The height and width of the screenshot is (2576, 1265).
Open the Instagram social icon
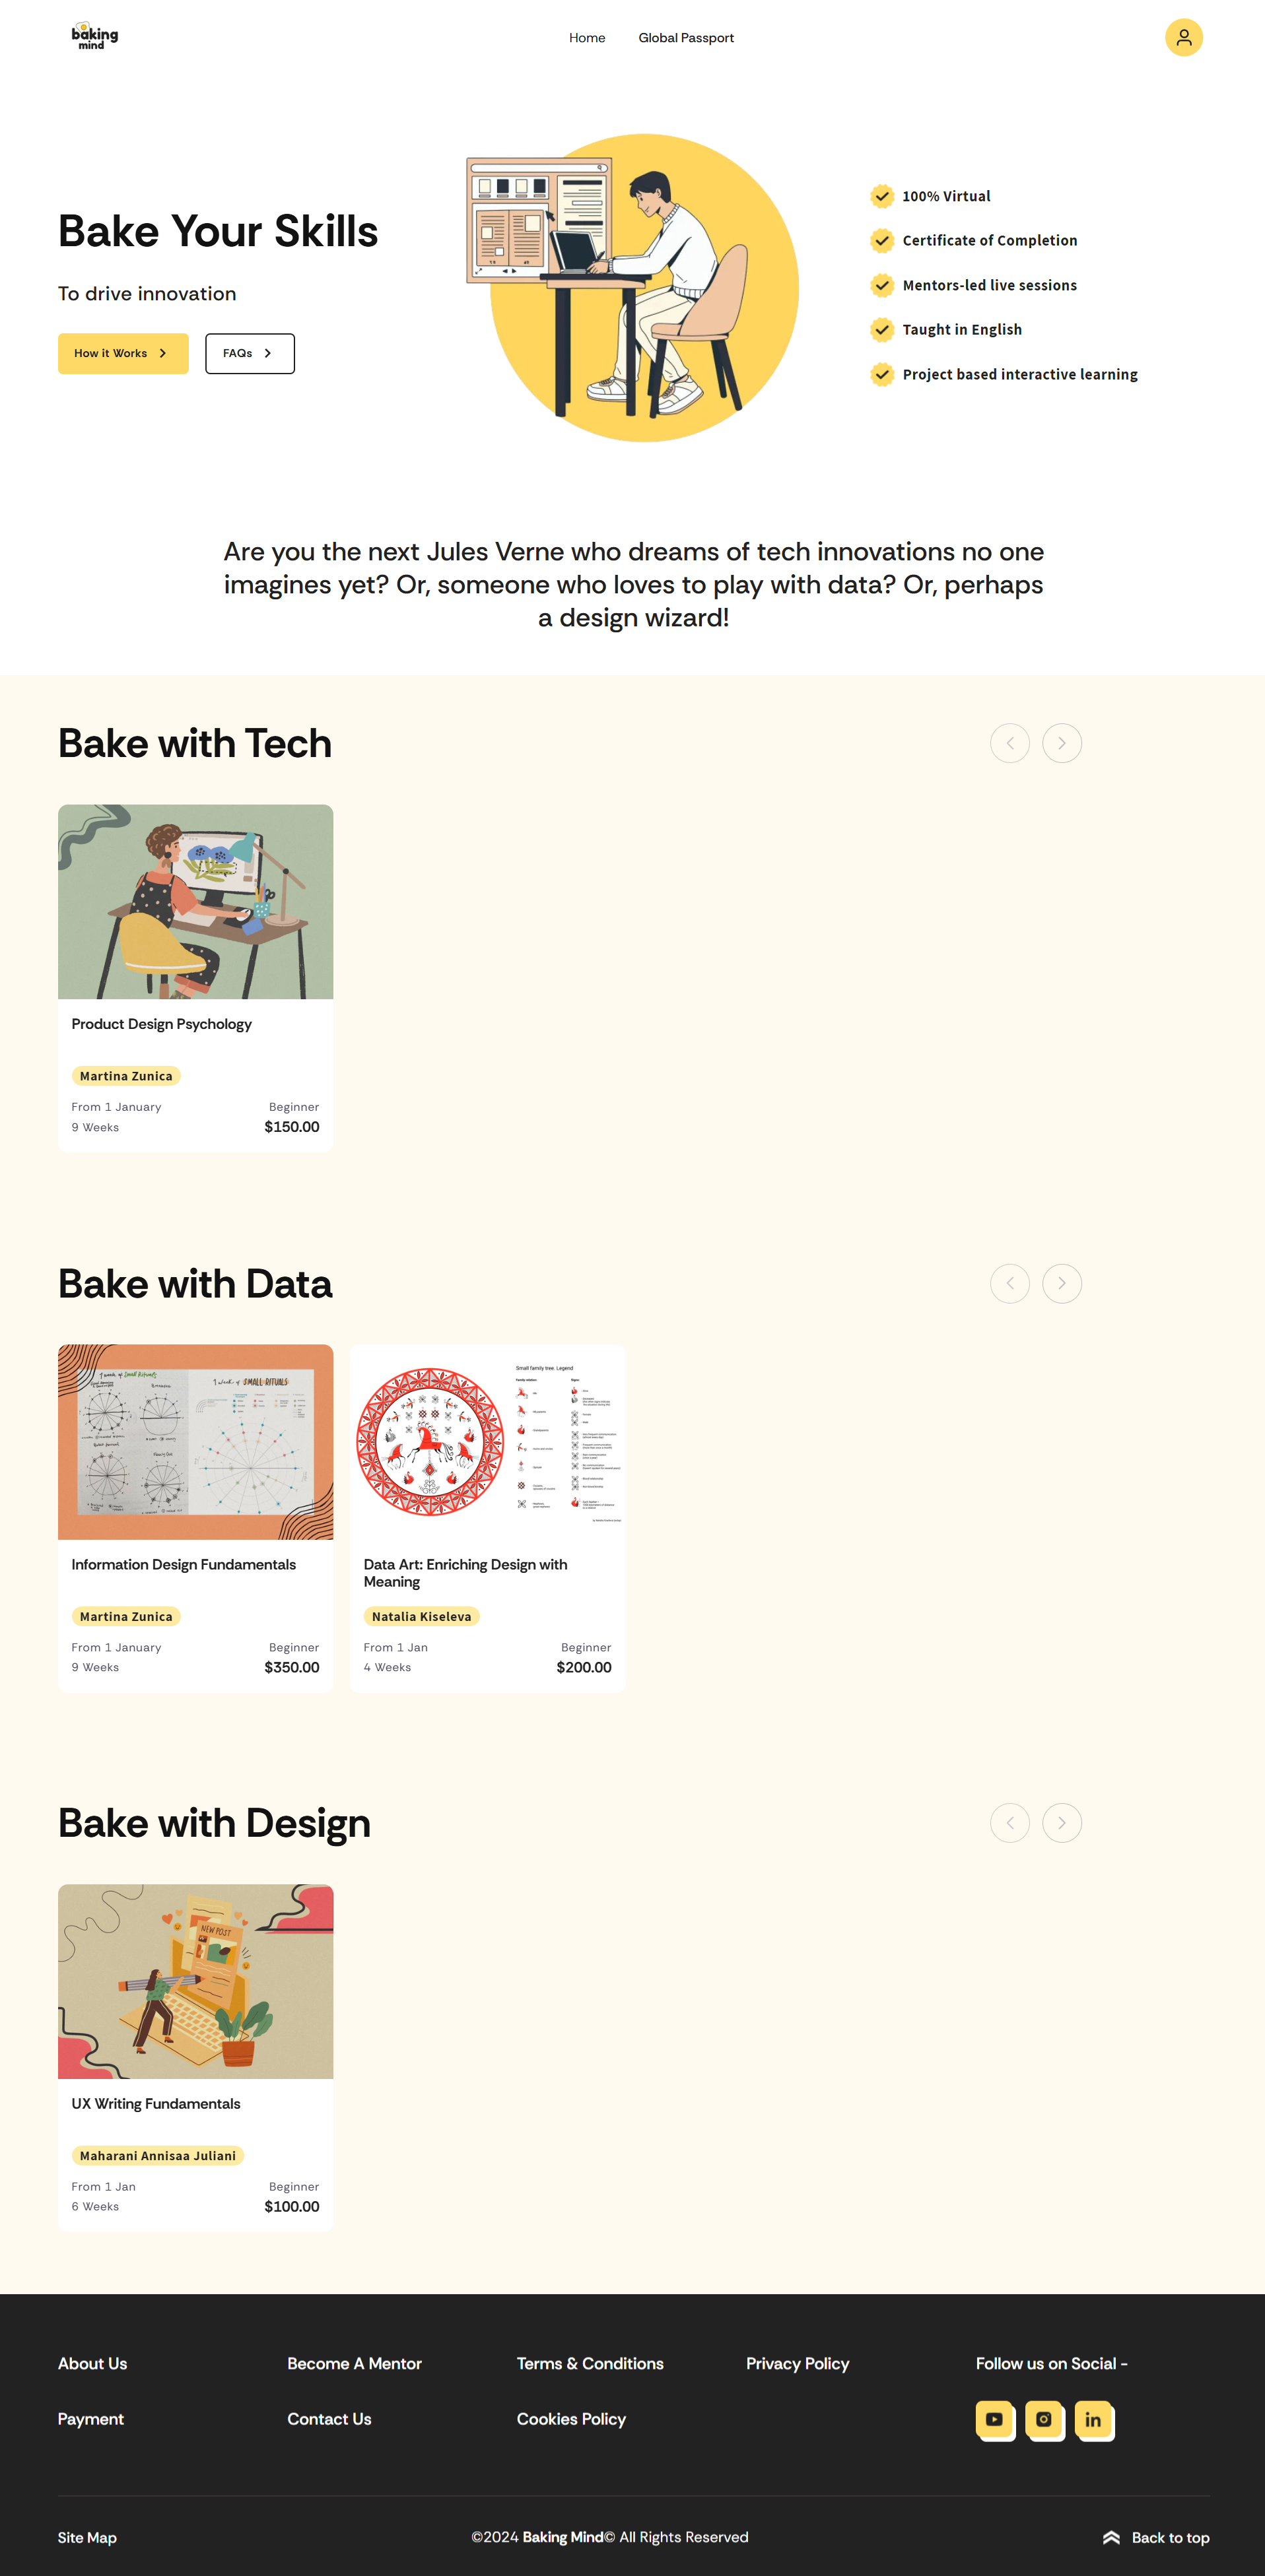[1043, 2419]
